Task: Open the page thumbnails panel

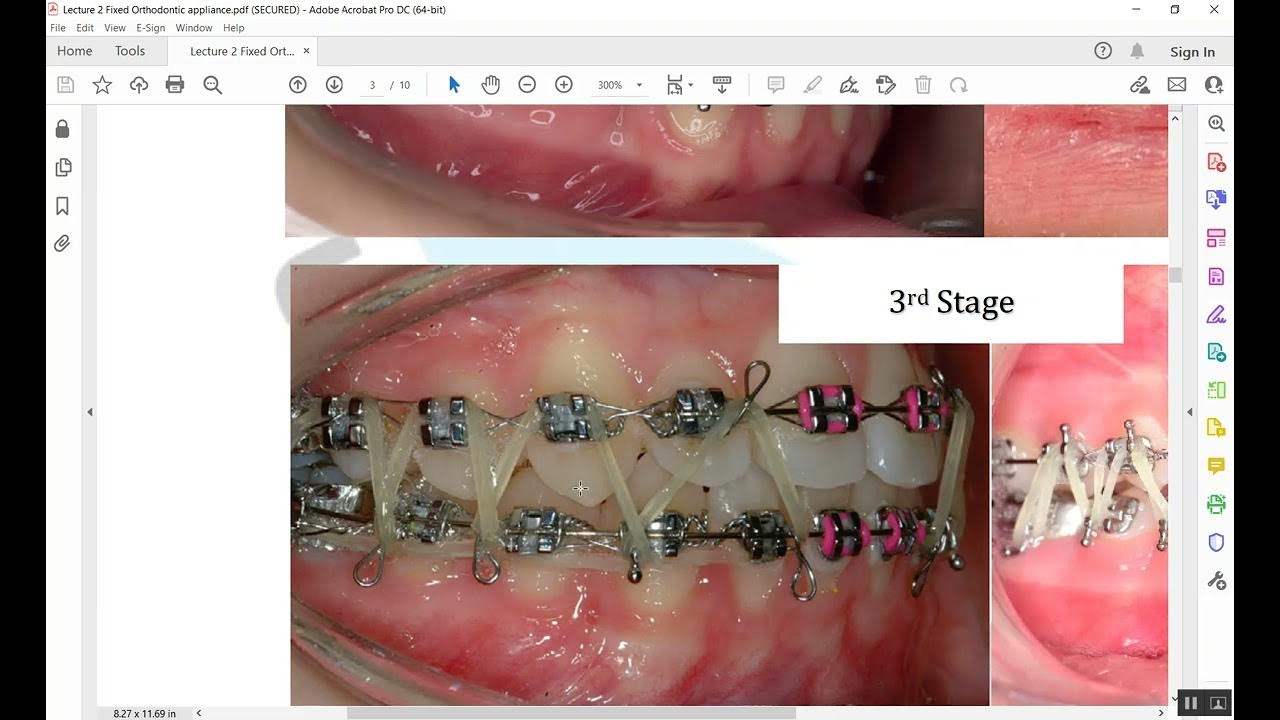Action: pos(62,167)
